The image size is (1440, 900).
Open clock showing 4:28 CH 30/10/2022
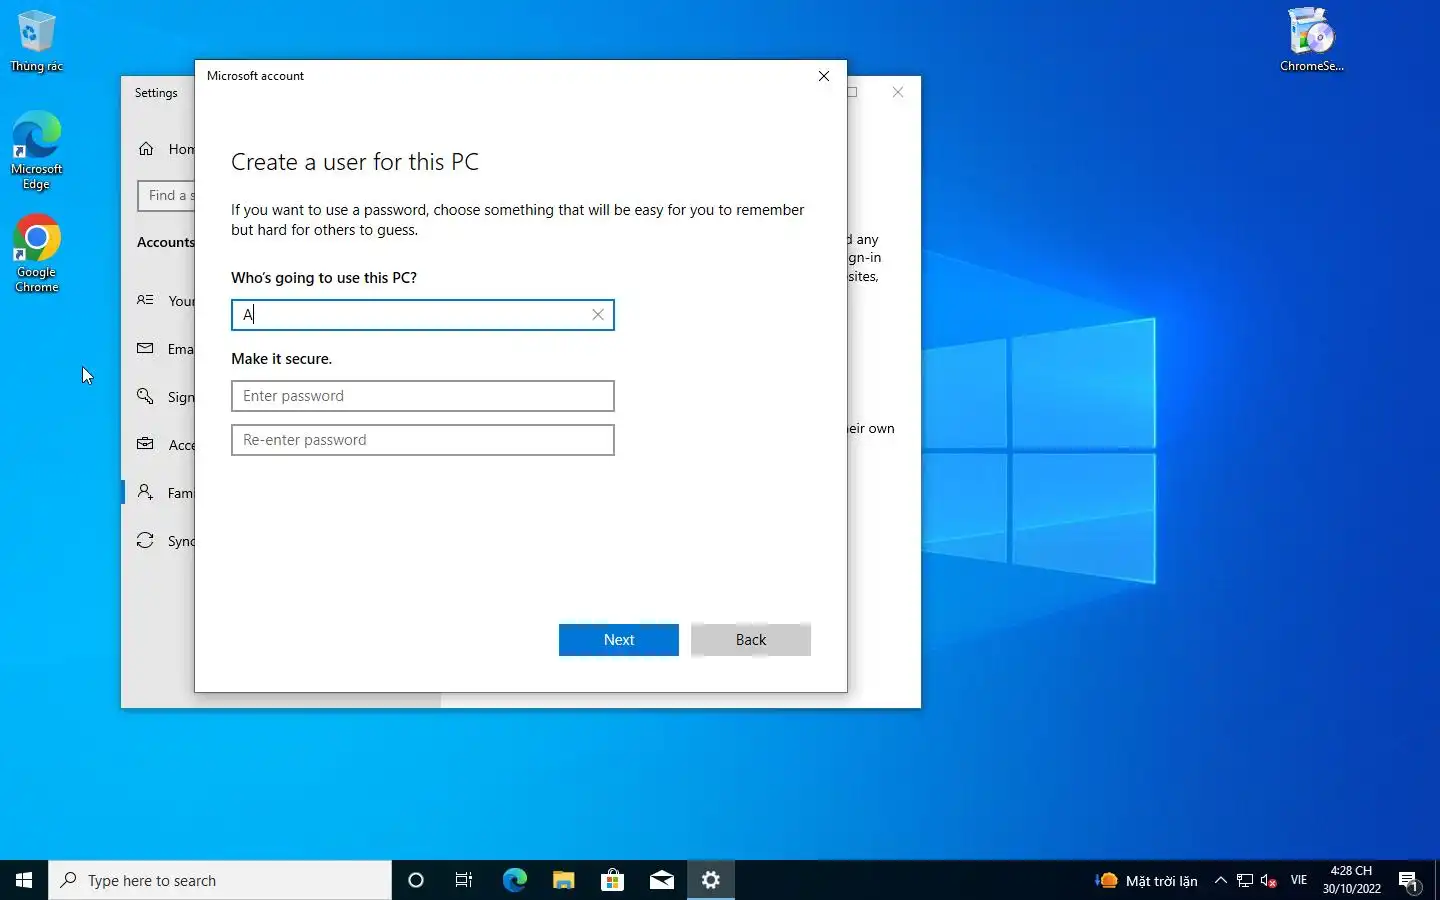click(x=1352, y=880)
